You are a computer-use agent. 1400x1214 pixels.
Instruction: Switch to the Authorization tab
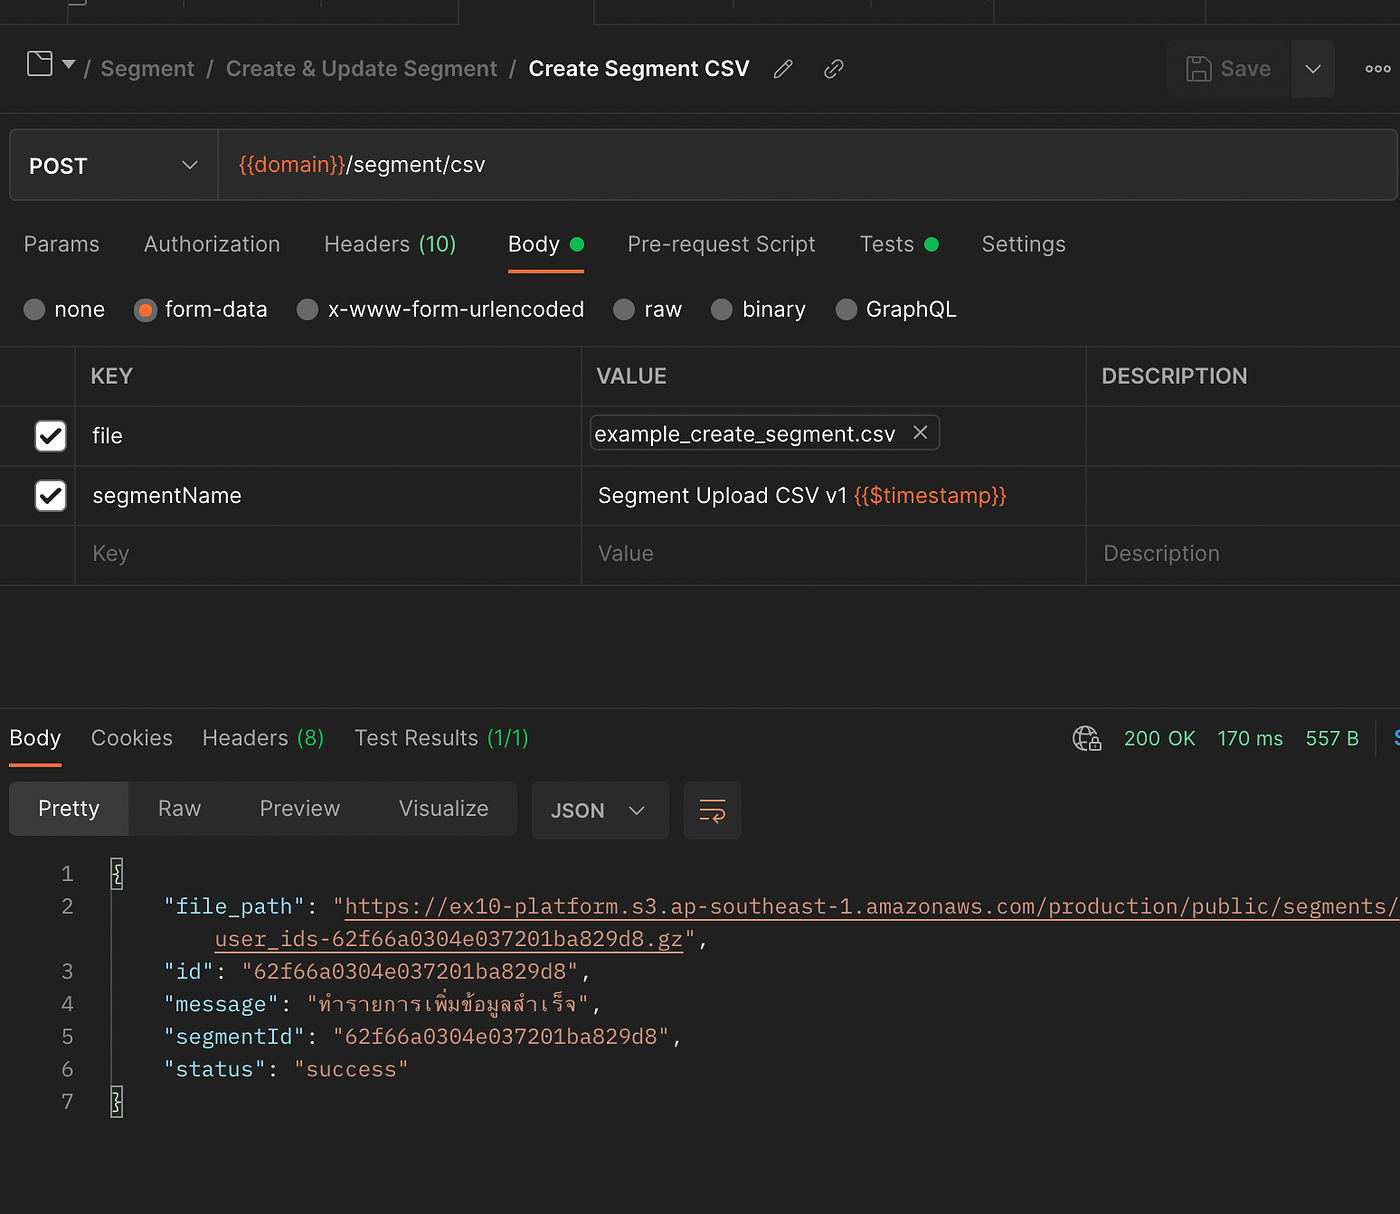(211, 244)
